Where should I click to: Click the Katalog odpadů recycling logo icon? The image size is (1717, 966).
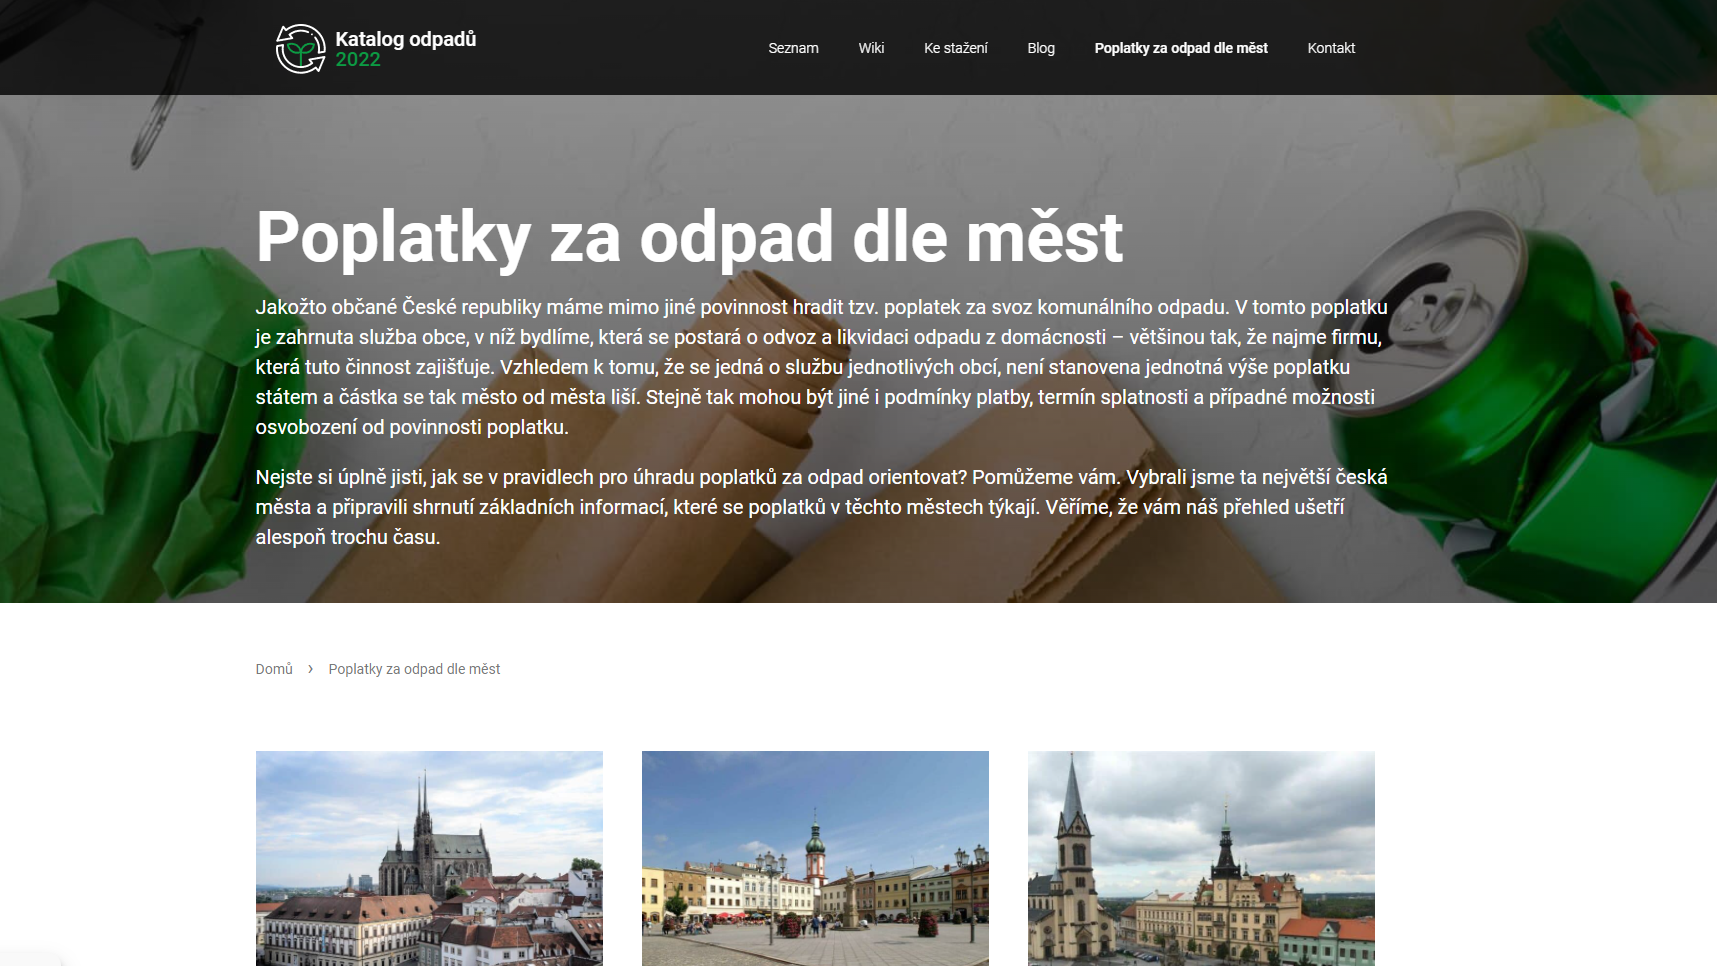(300, 49)
